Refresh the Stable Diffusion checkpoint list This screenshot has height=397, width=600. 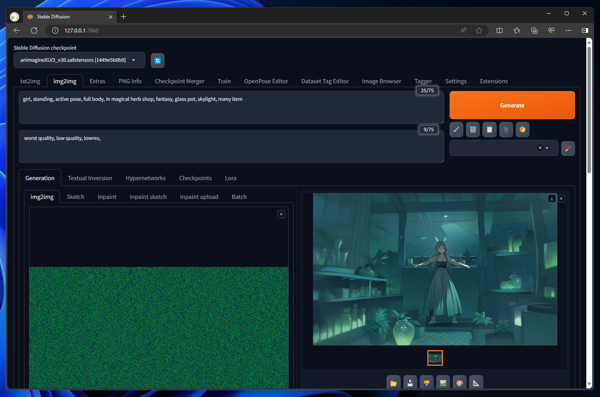(157, 60)
